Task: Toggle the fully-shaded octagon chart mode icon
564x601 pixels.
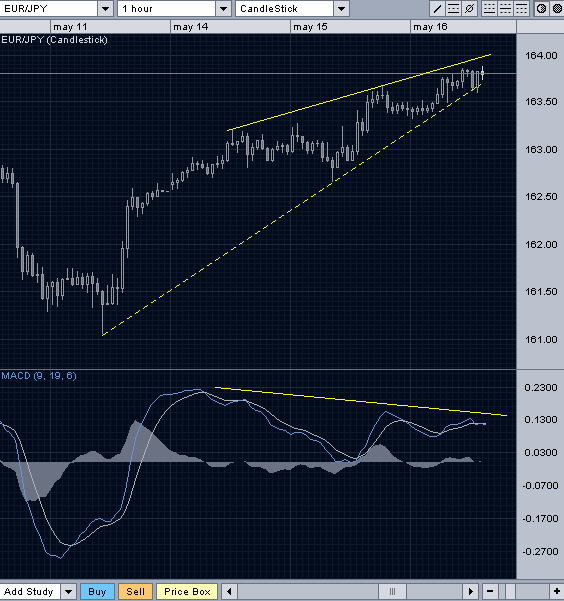Action: 557,8
